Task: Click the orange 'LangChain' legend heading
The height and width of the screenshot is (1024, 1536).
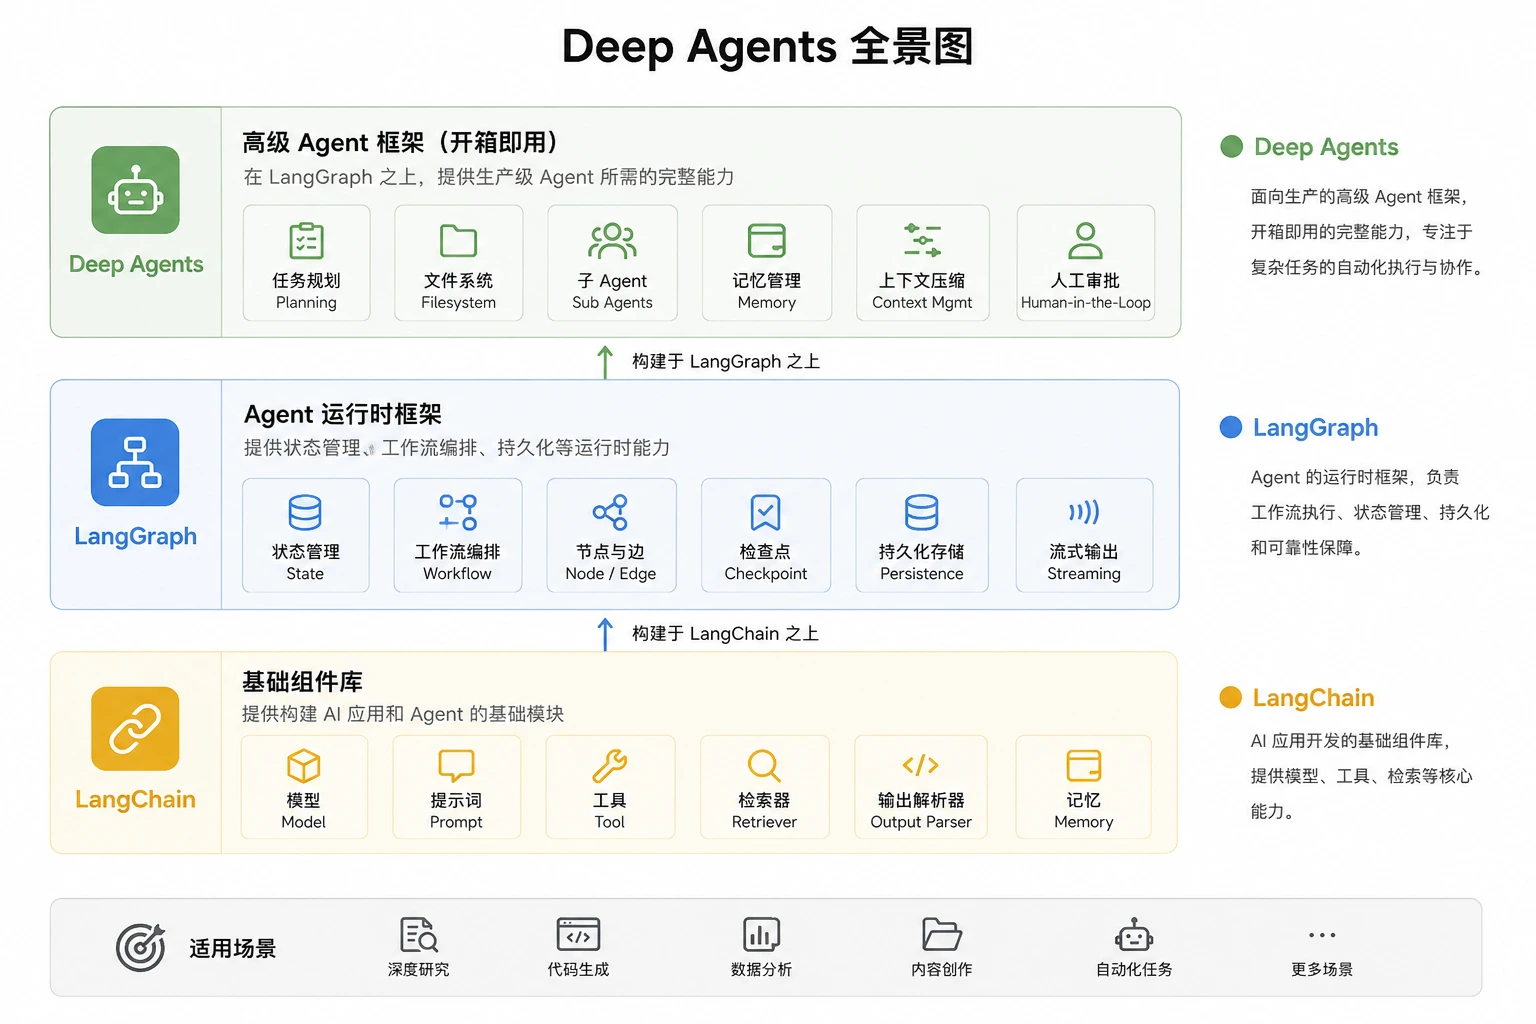Action: click(1313, 698)
